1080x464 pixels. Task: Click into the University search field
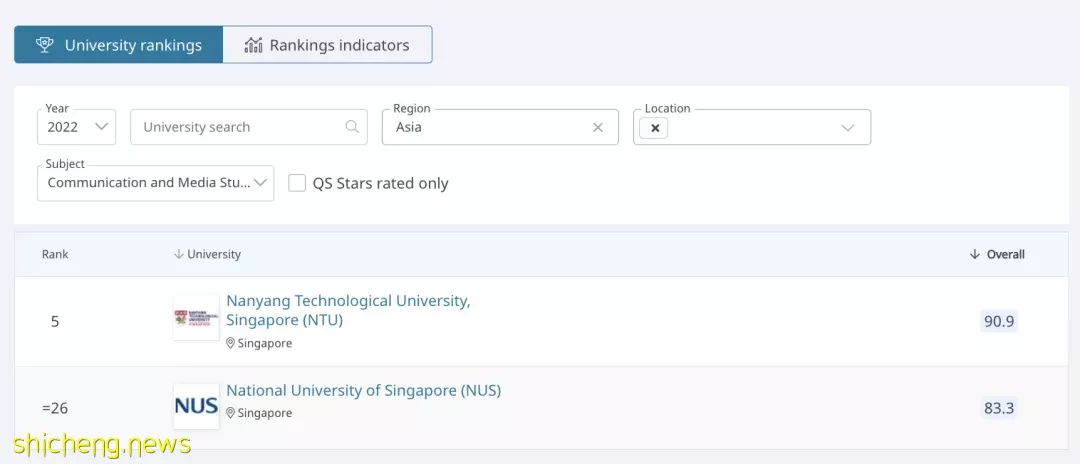(249, 127)
